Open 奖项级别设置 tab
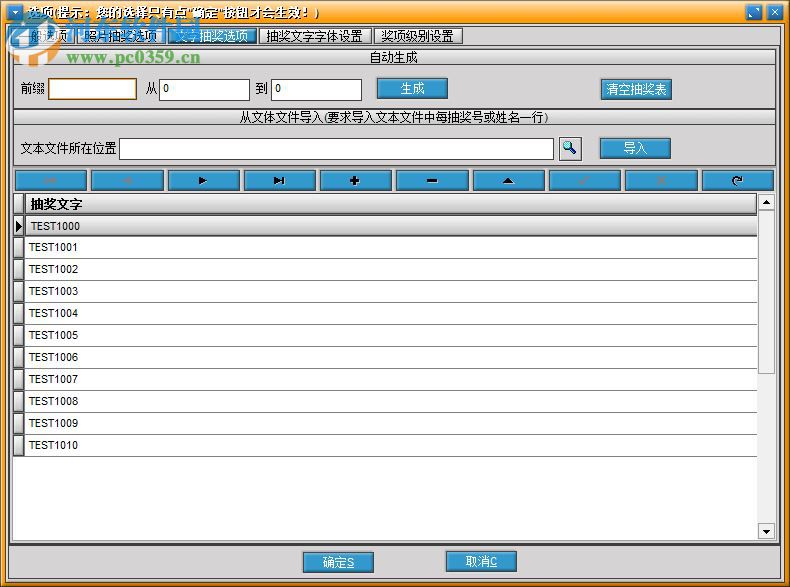 tap(418, 36)
